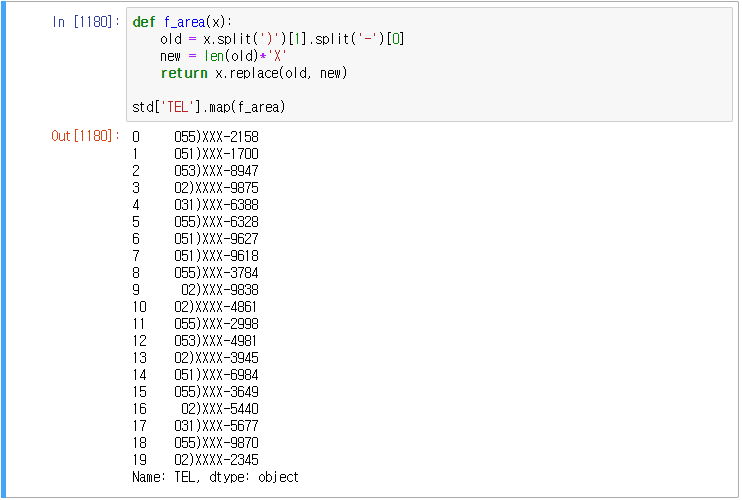Viewport: 742px width, 500px height.
Task: Click the std['TEL'].map(f_area) line
Action: 209,107
